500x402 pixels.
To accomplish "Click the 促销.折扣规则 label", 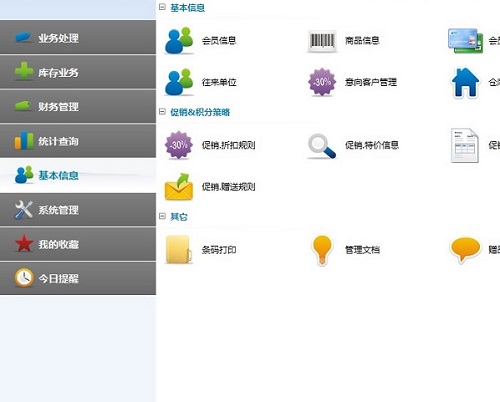I will point(228,145).
